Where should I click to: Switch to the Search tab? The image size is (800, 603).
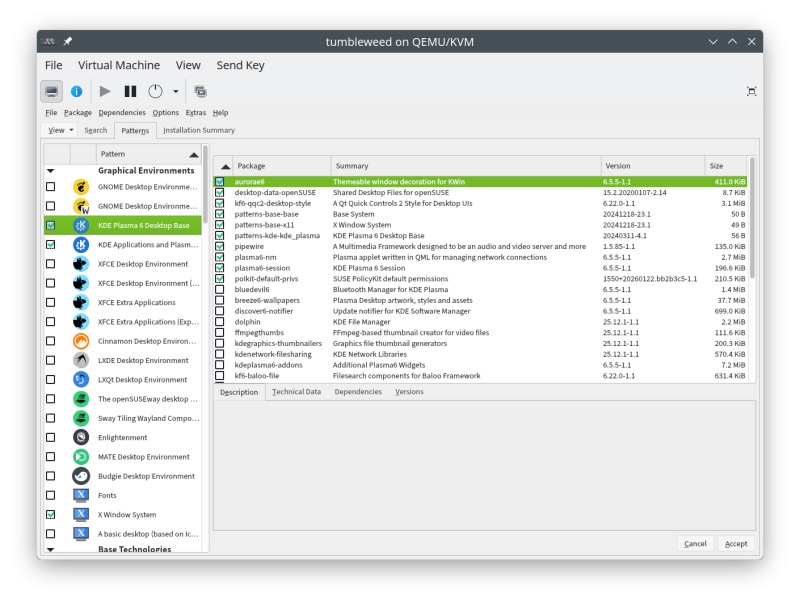(95, 130)
